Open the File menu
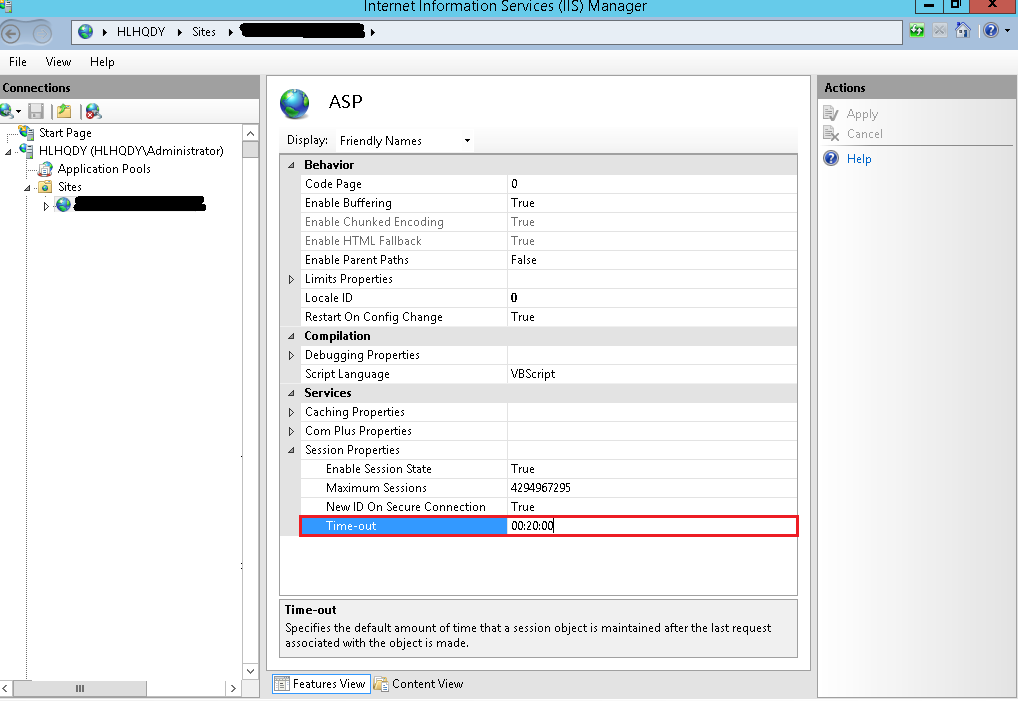 coord(18,62)
